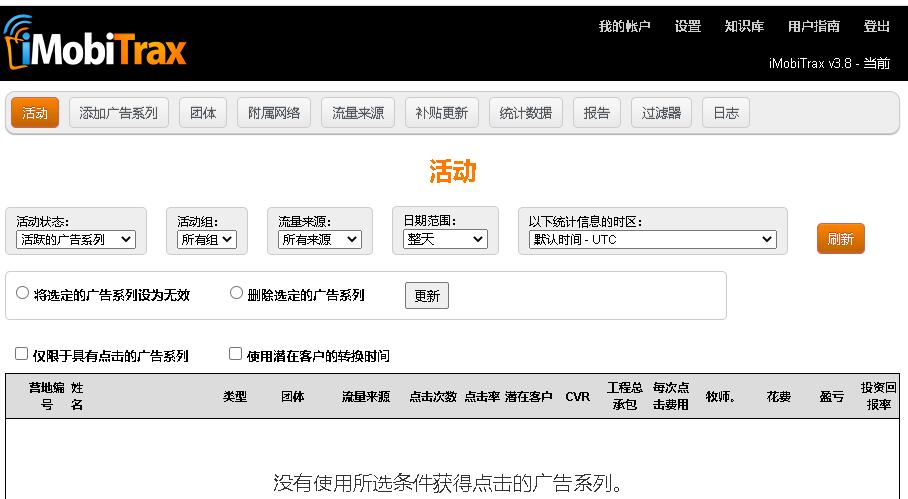908x499 pixels.
Task: Open the 设置 page
Action: 688,27
